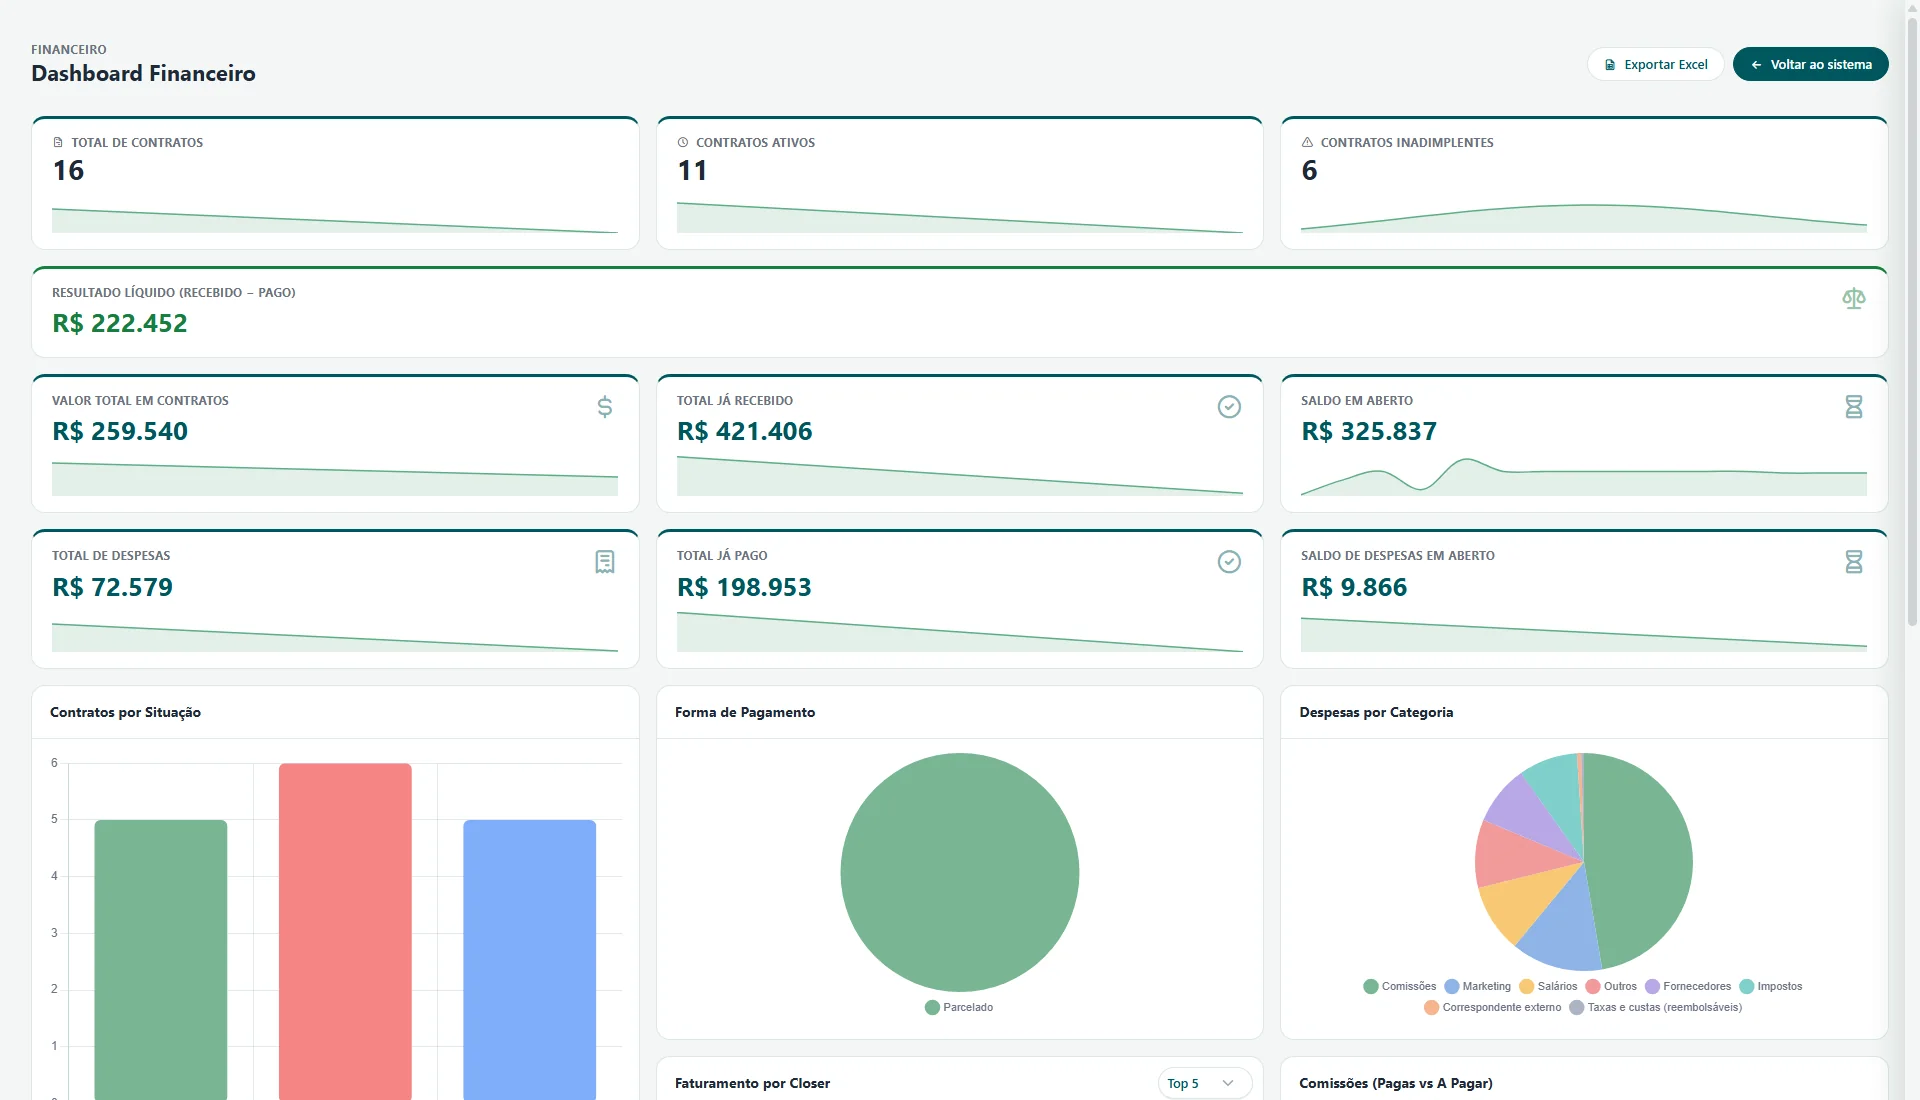The width and height of the screenshot is (1920, 1100).
Task: Click the Comissões (Pagas vs A Pagar) title
Action: point(1395,1083)
